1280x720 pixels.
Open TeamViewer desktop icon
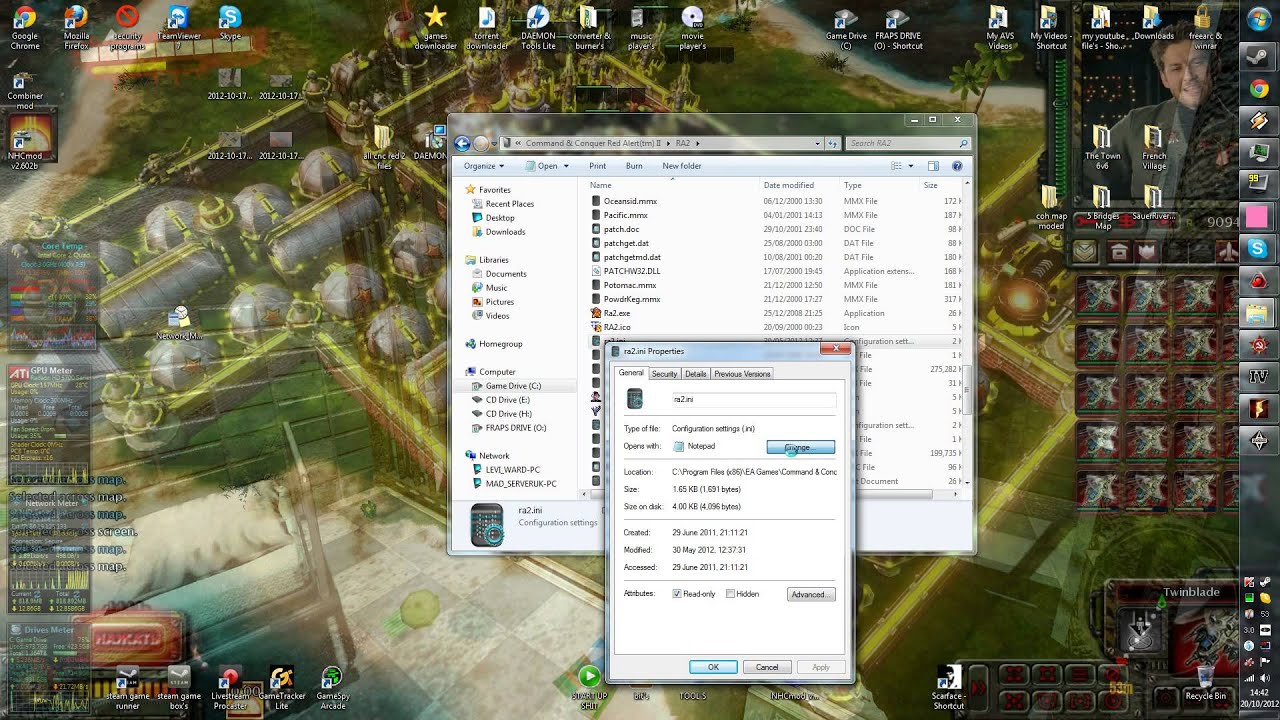(x=179, y=27)
